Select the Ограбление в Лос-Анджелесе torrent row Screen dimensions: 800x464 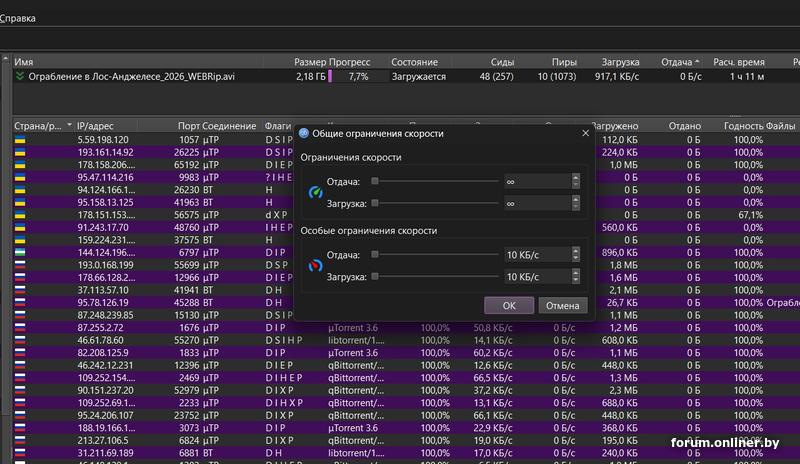(x=130, y=76)
